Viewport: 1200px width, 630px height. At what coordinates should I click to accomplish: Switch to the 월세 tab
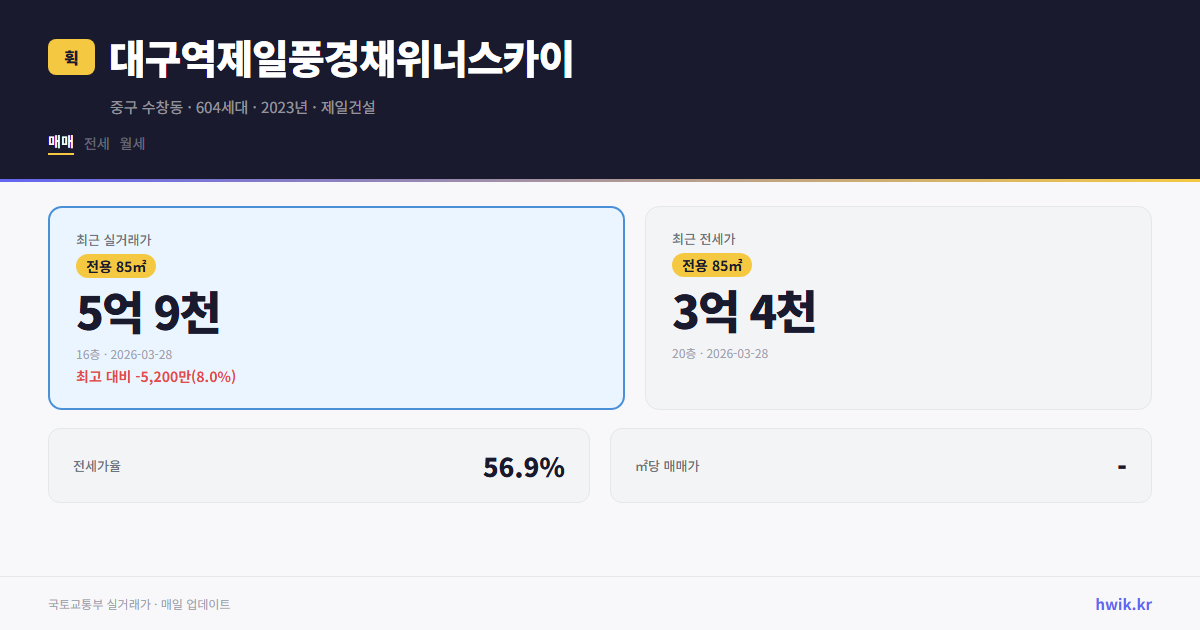pyautogui.click(x=131, y=143)
